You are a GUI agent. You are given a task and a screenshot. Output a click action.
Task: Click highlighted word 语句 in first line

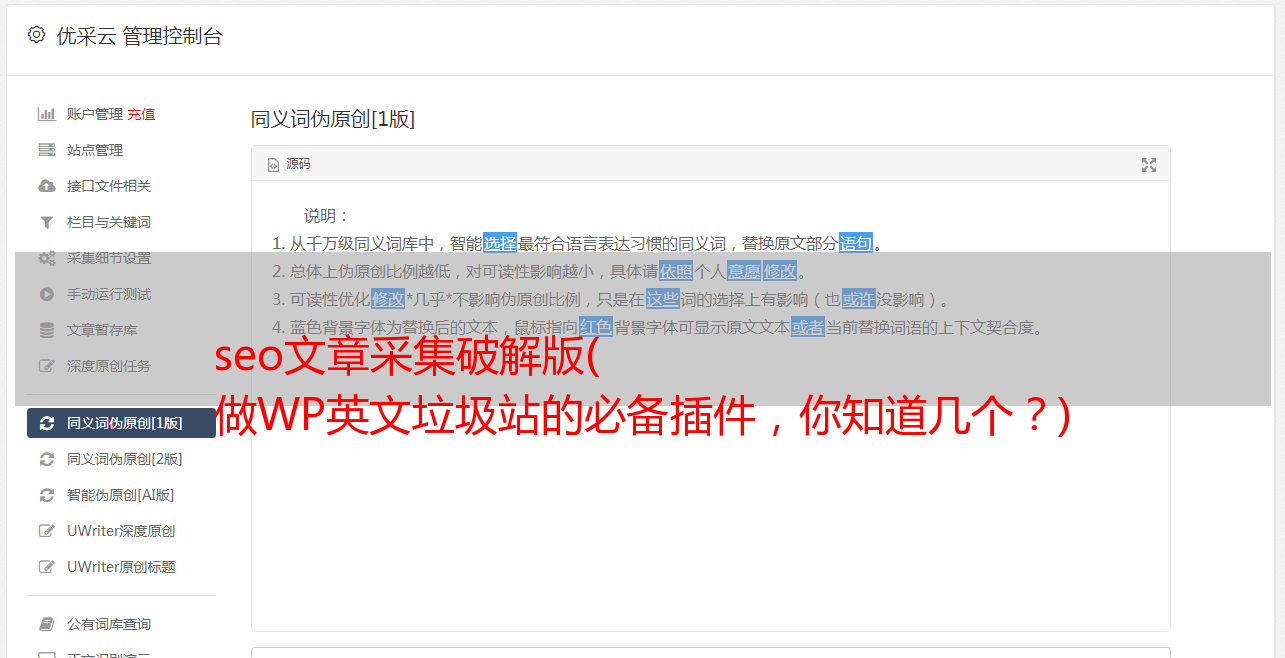855,243
